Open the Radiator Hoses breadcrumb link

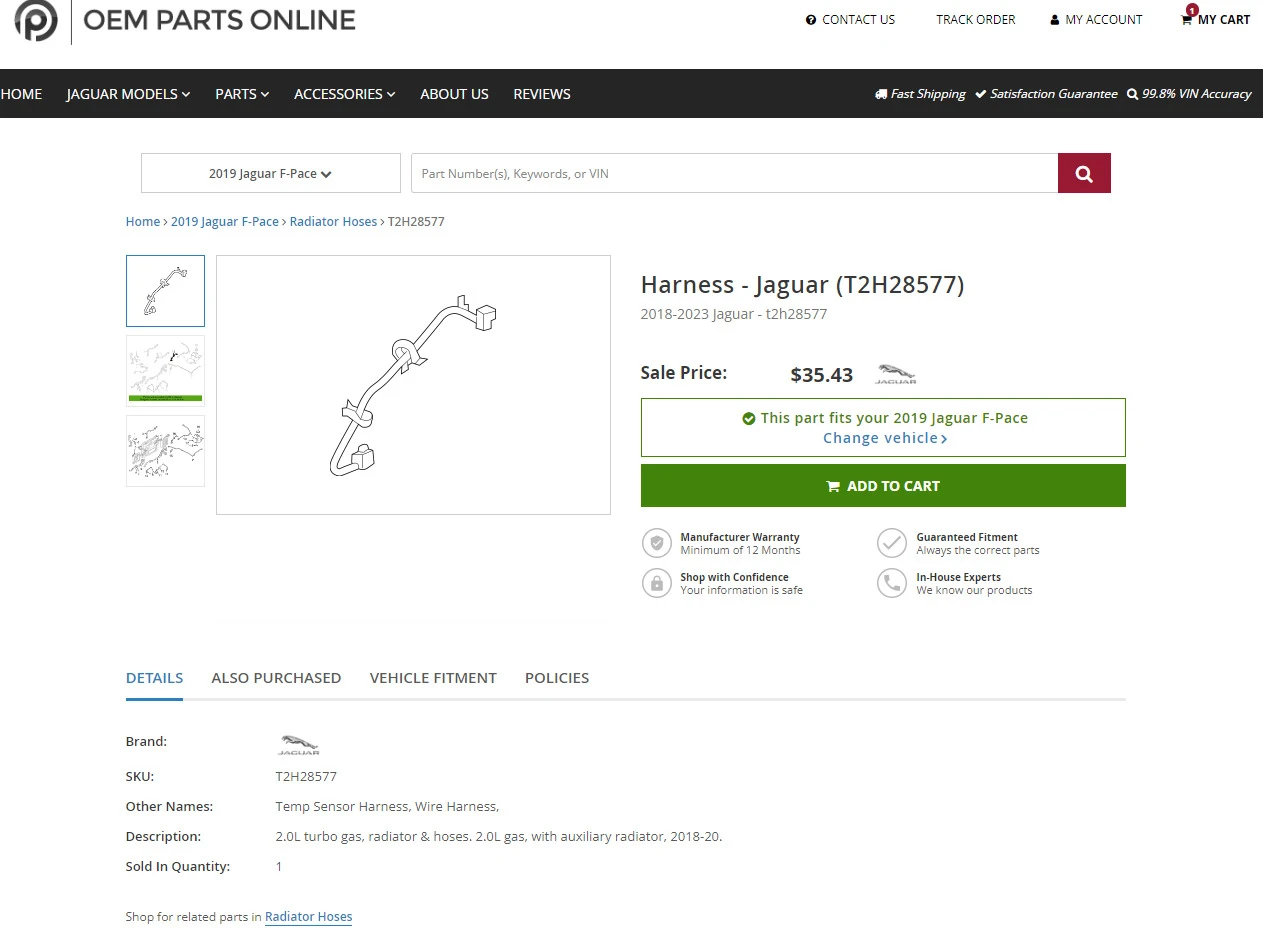point(333,222)
